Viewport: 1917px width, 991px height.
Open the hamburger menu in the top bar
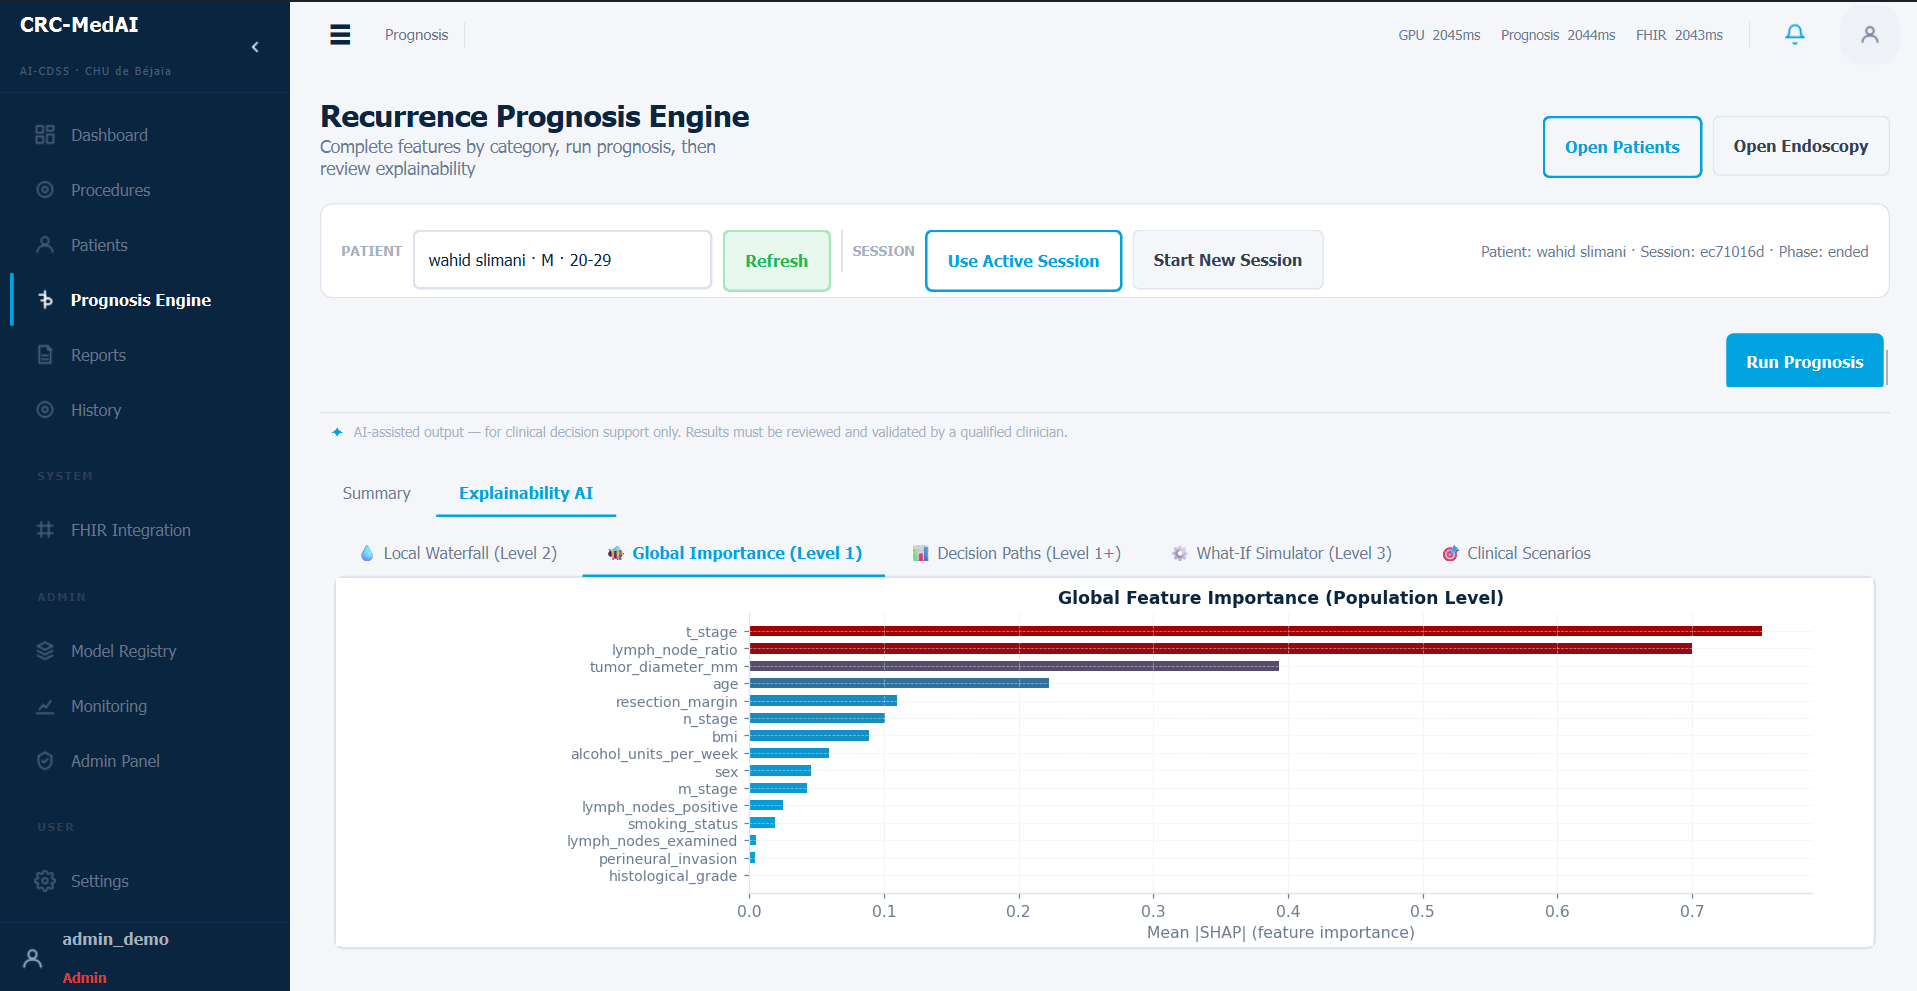click(340, 35)
